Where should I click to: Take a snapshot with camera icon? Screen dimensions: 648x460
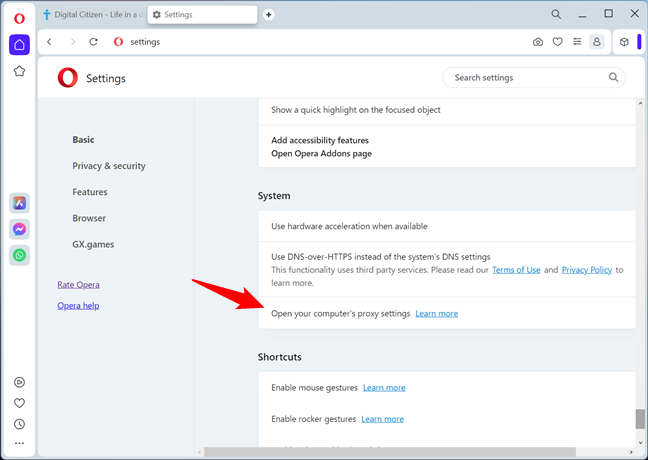pyautogui.click(x=538, y=42)
